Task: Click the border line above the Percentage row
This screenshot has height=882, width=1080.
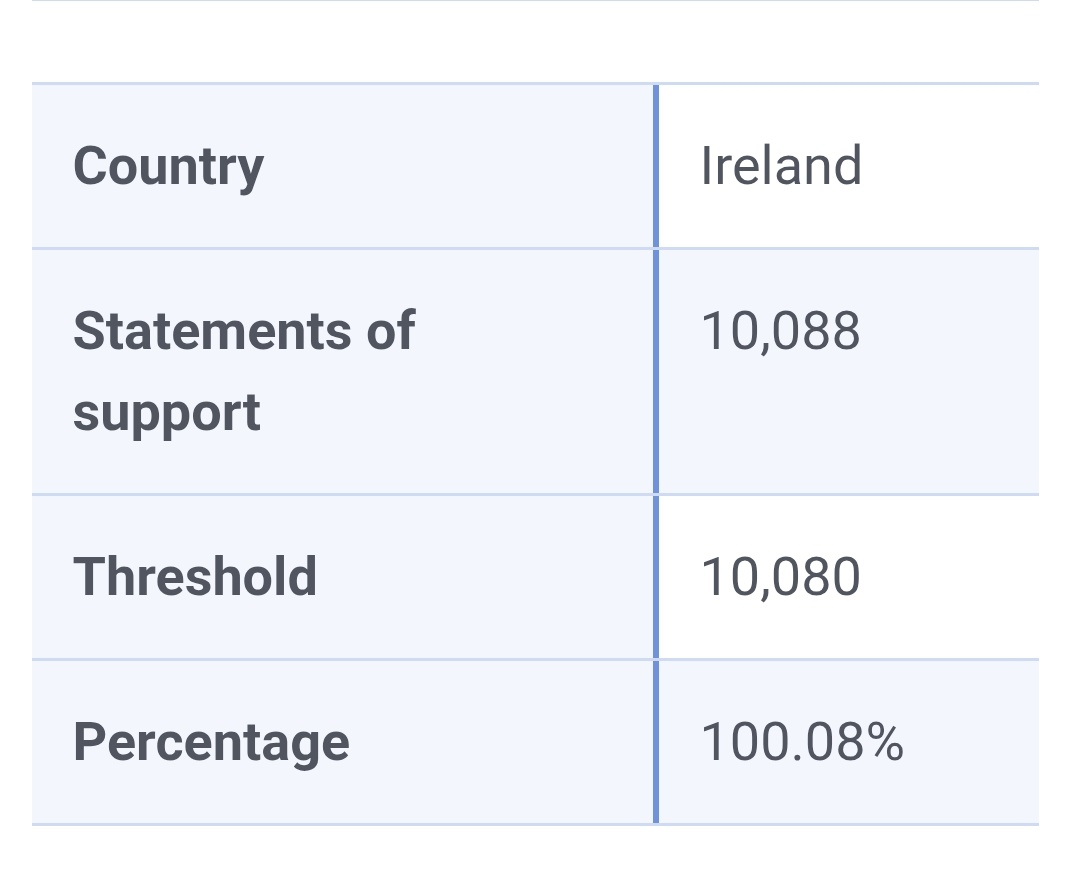Action: coord(340,659)
